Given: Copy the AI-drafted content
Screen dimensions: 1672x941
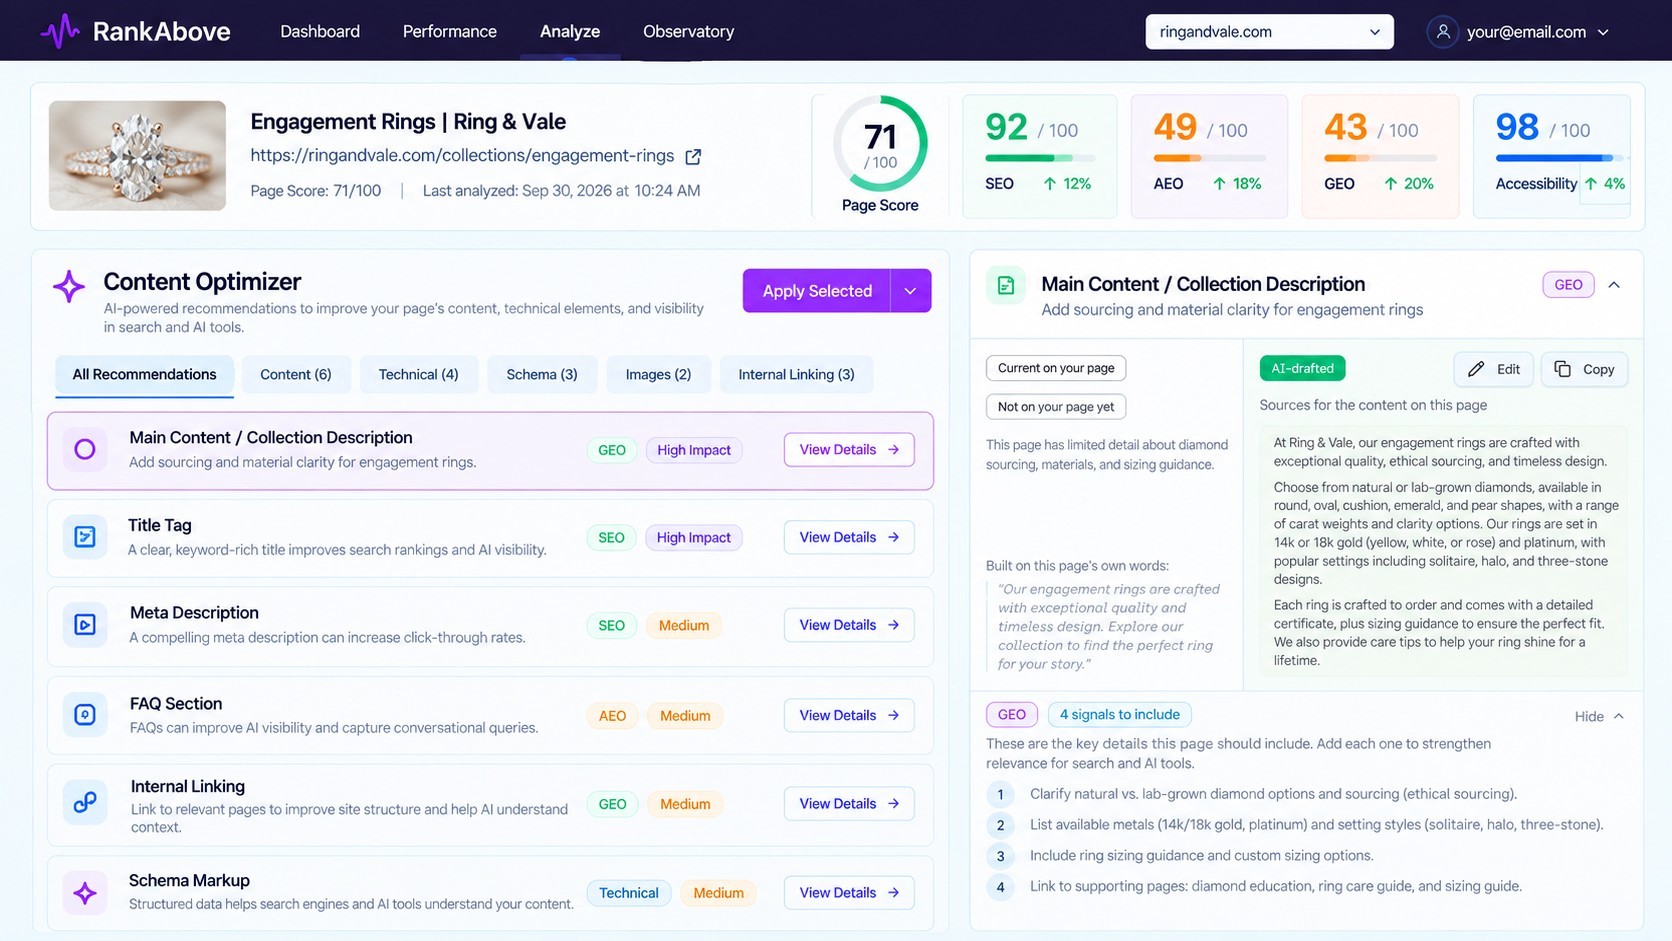Looking at the screenshot, I should (1584, 369).
